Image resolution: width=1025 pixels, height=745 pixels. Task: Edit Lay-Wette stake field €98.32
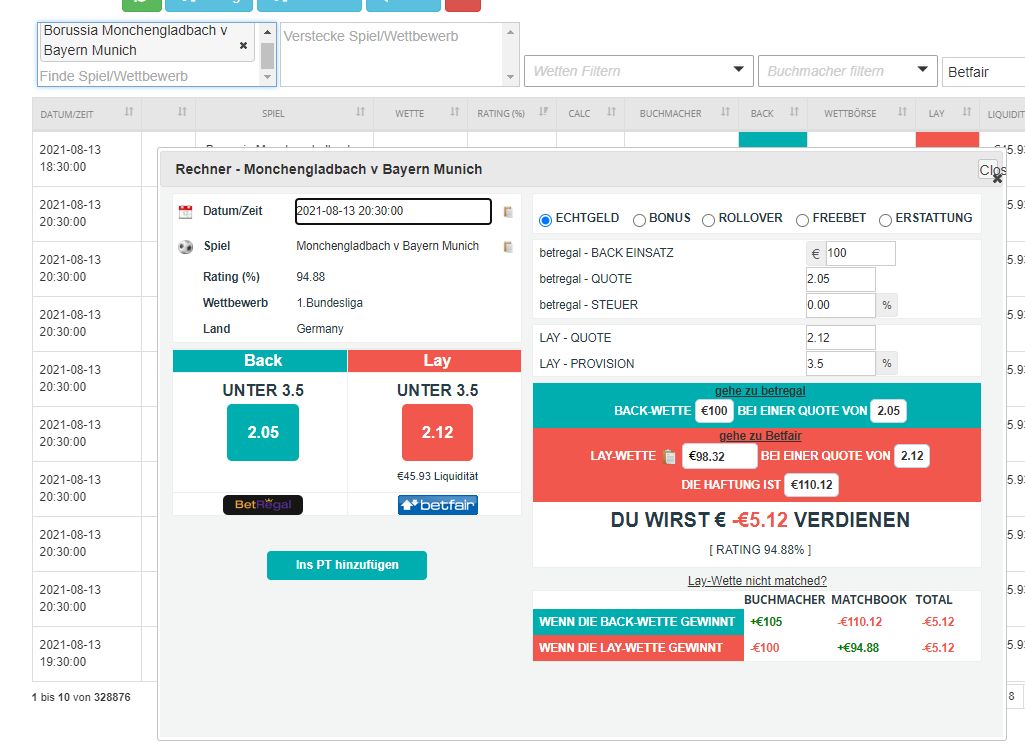pos(719,456)
